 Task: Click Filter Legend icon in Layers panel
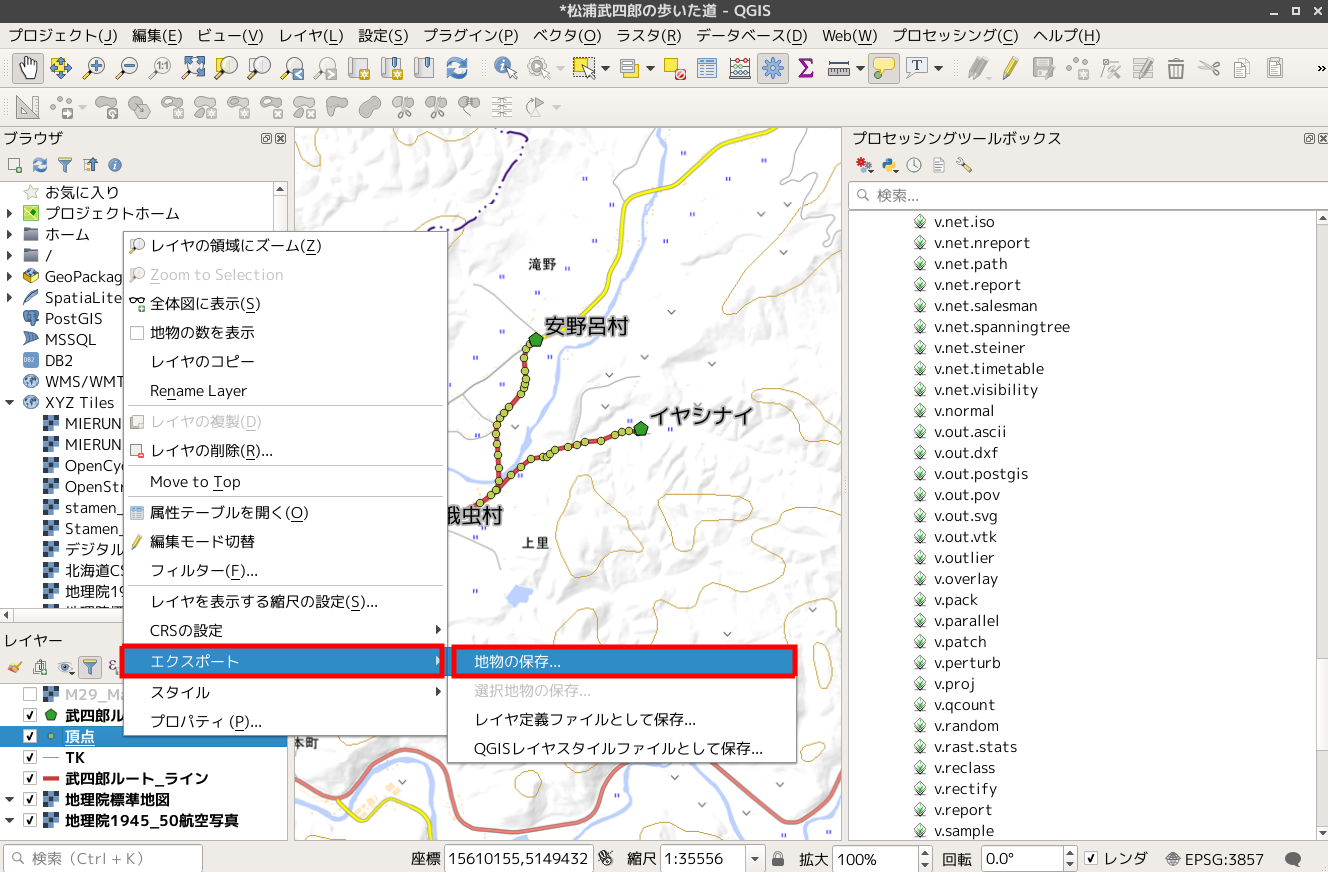(90, 666)
